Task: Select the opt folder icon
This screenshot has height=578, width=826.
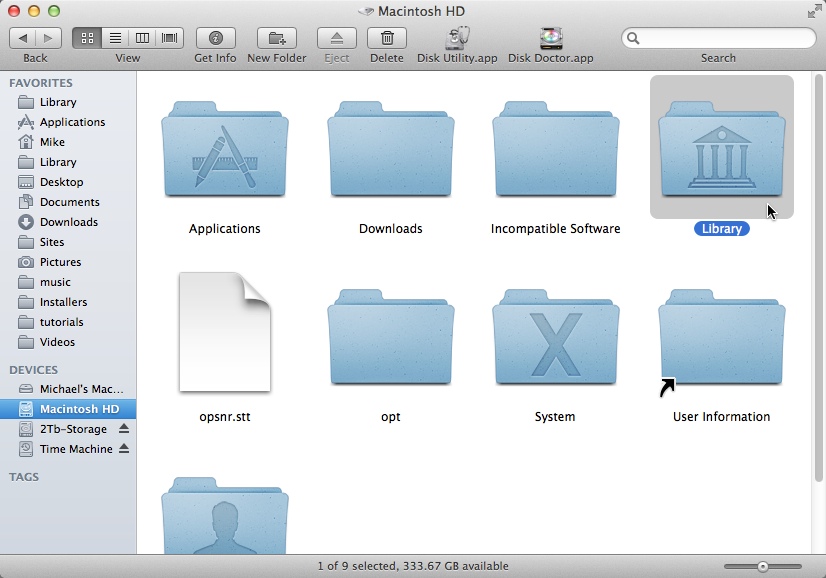Action: click(391, 337)
